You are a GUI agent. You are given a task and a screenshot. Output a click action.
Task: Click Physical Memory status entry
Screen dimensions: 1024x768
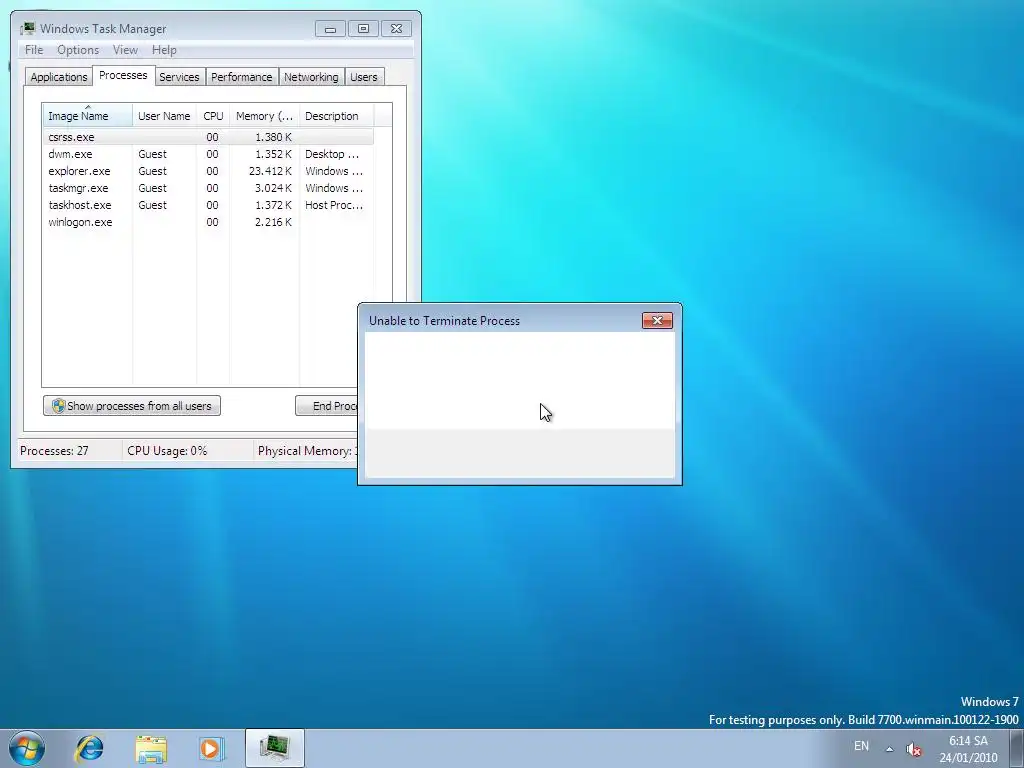(308, 451)
